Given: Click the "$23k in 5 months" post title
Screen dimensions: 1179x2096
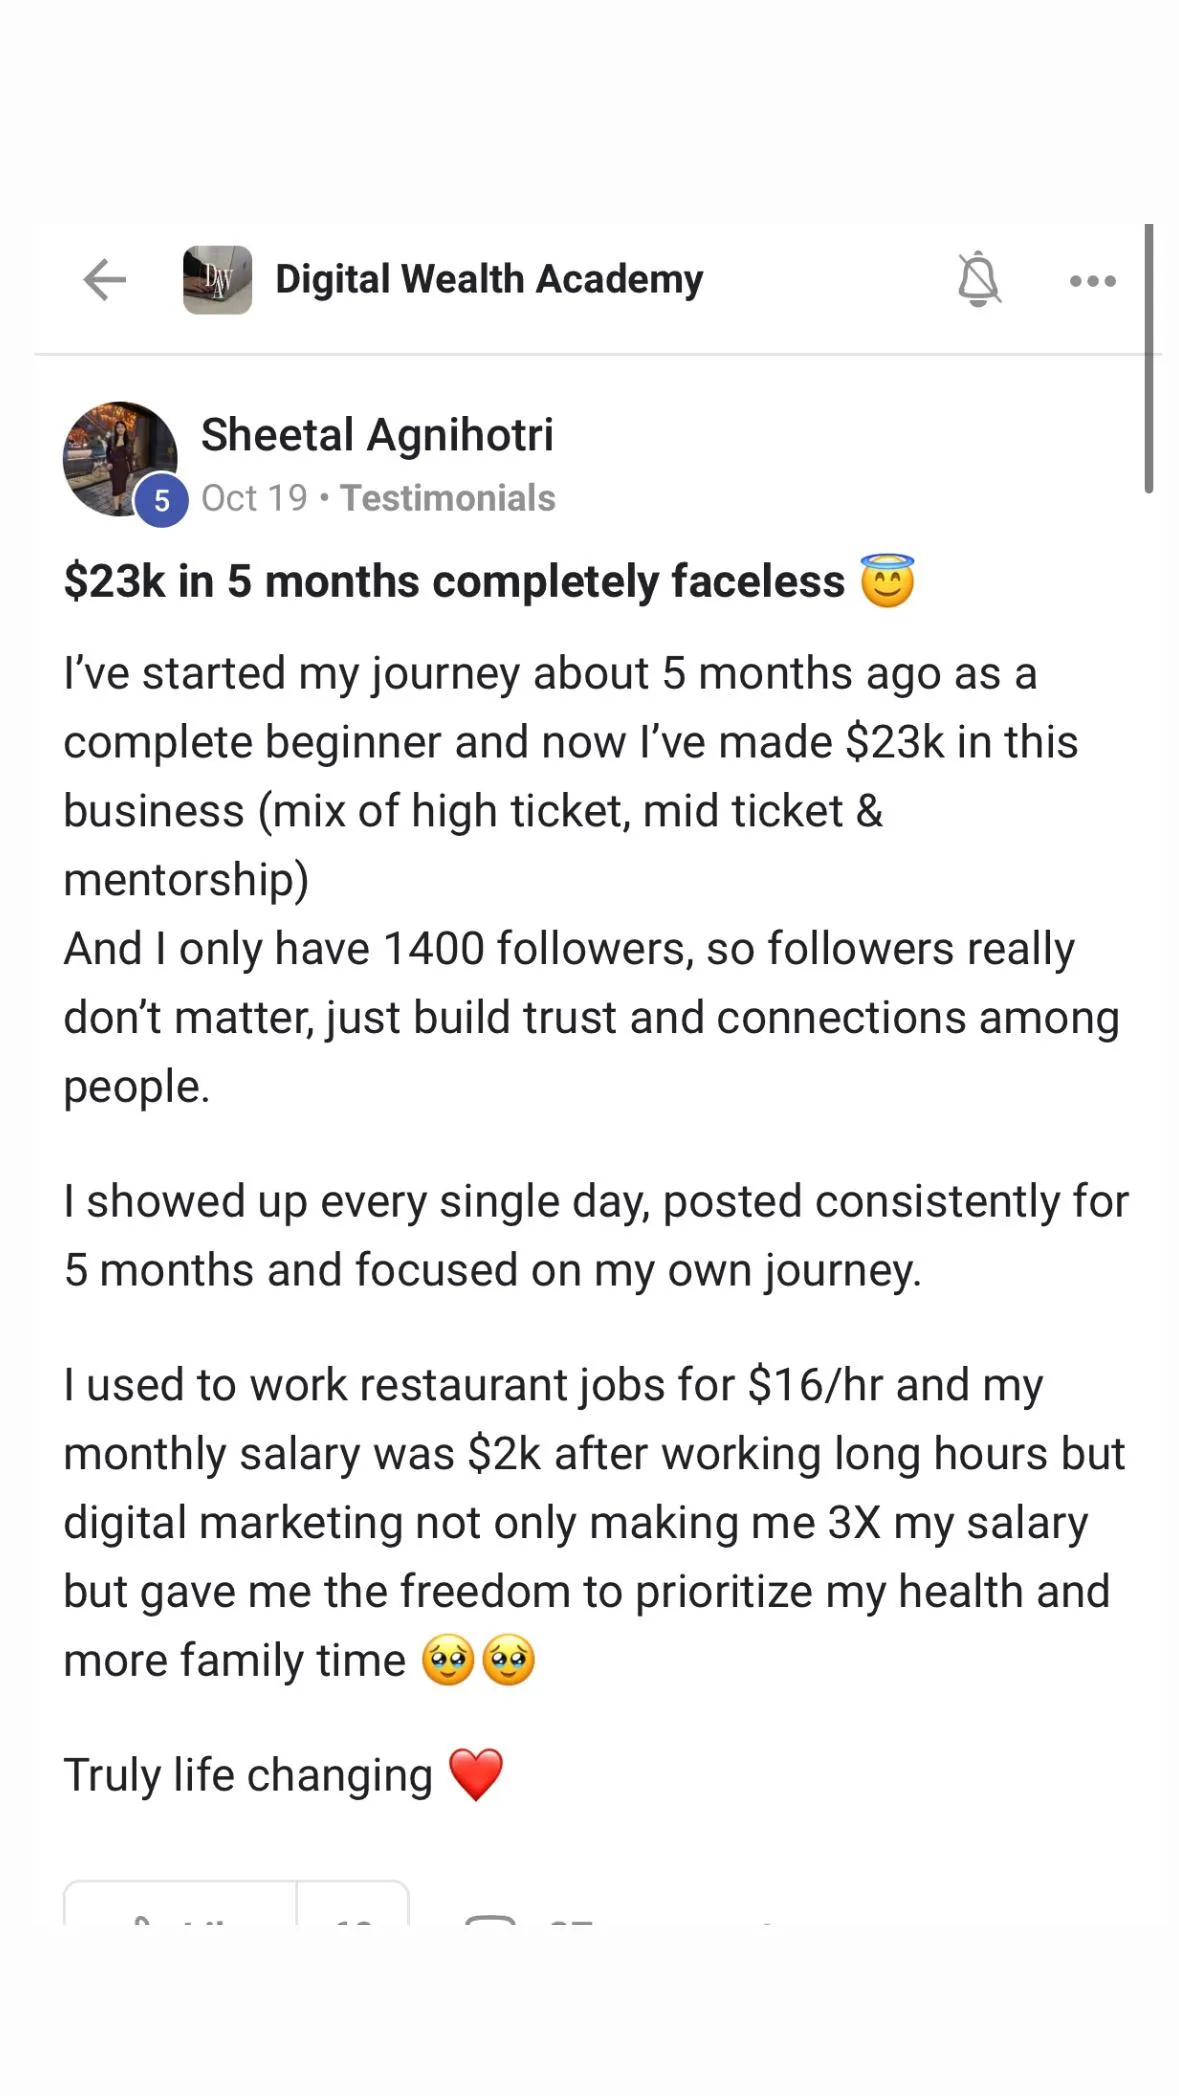Looking at the screenshot, I should 454,581.
